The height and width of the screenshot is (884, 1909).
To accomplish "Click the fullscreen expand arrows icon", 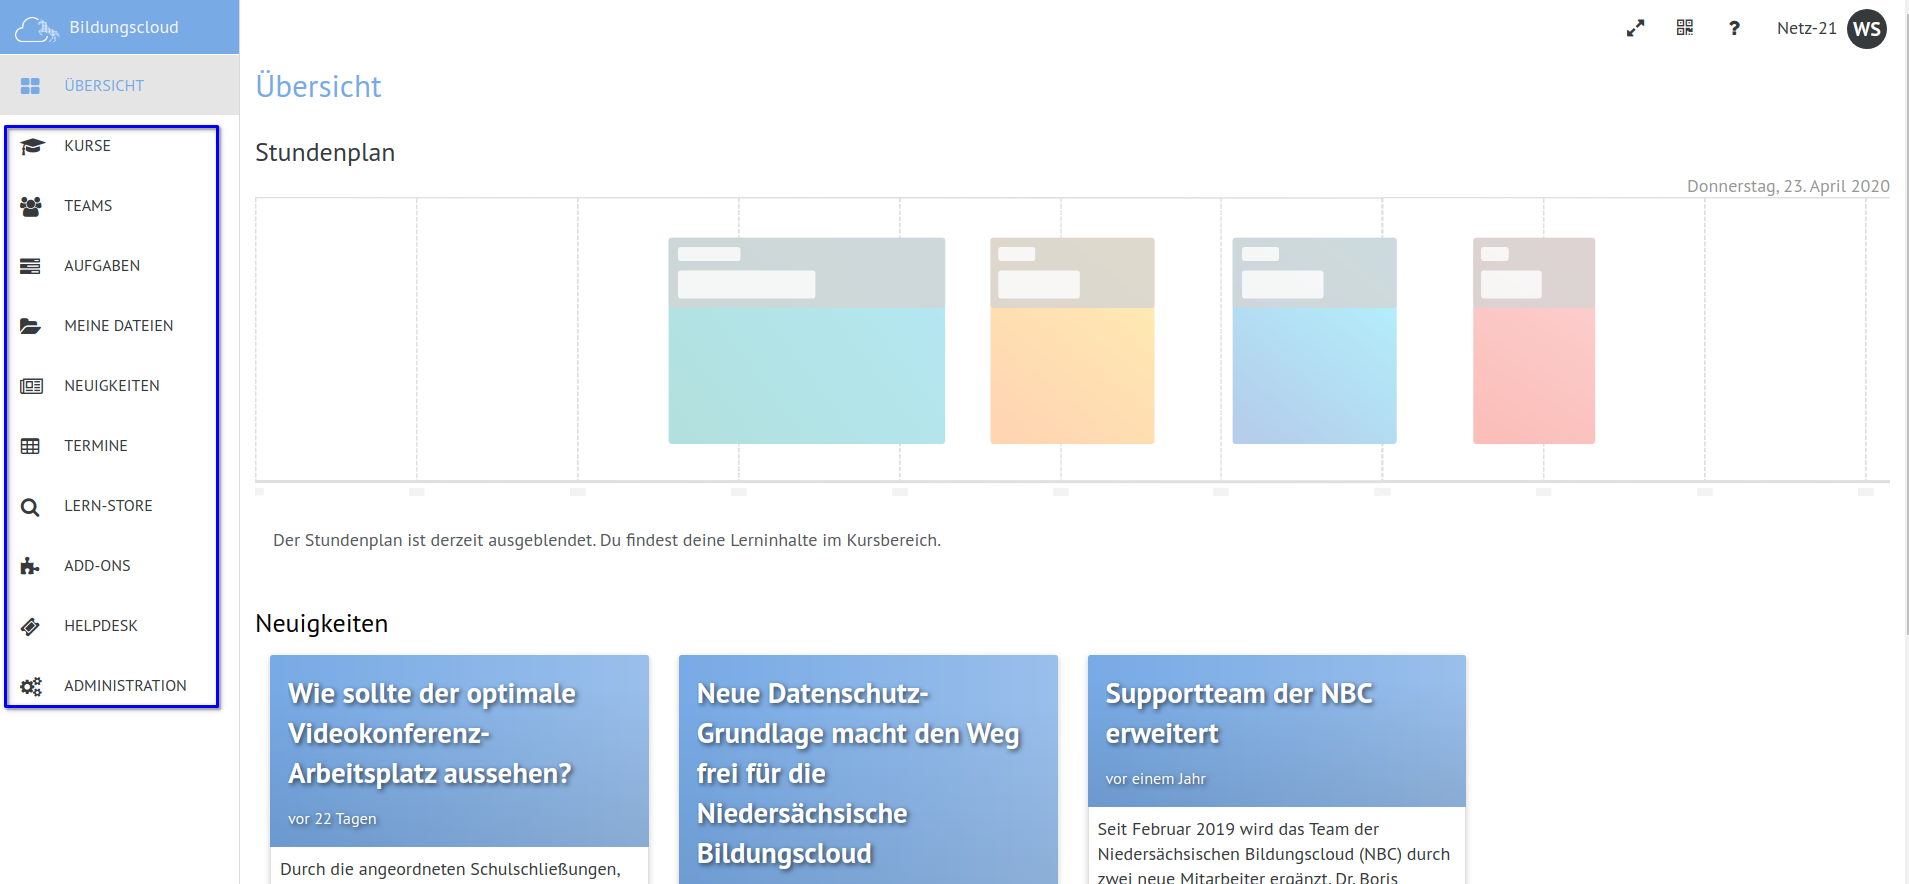I will (x=1635, y=29).
